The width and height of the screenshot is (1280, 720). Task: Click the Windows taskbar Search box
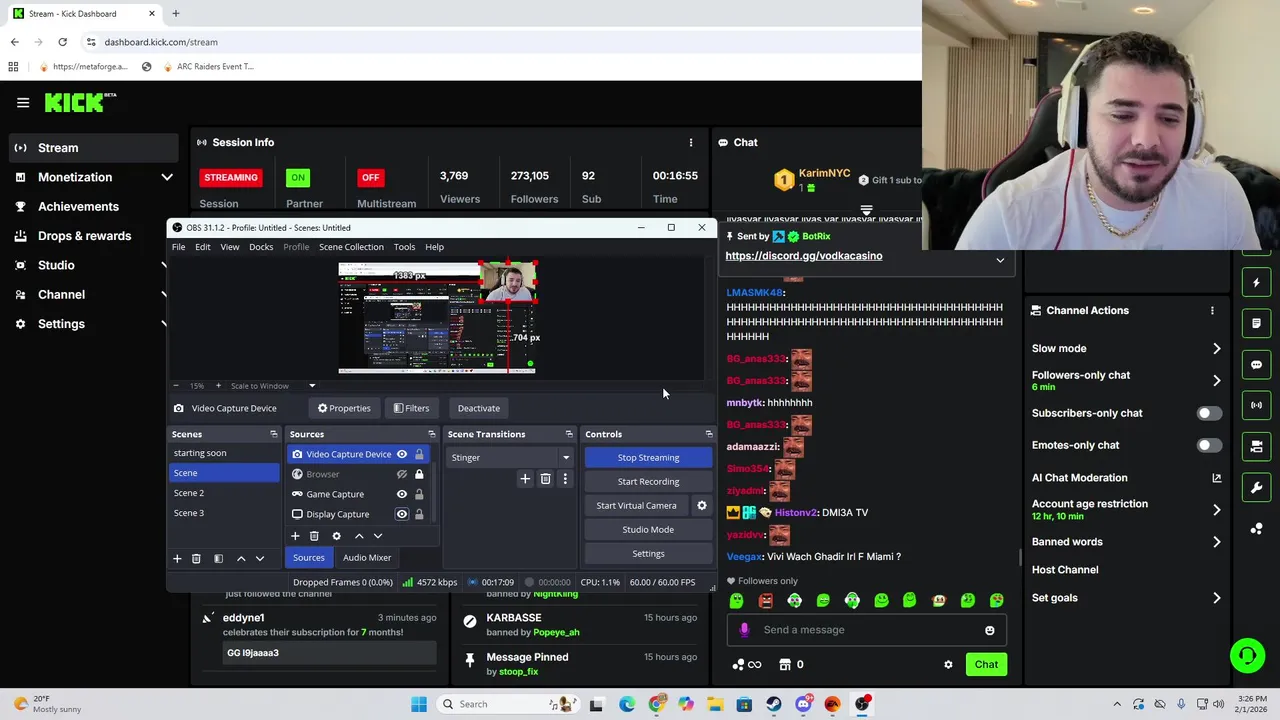click(x=506, y=704)
